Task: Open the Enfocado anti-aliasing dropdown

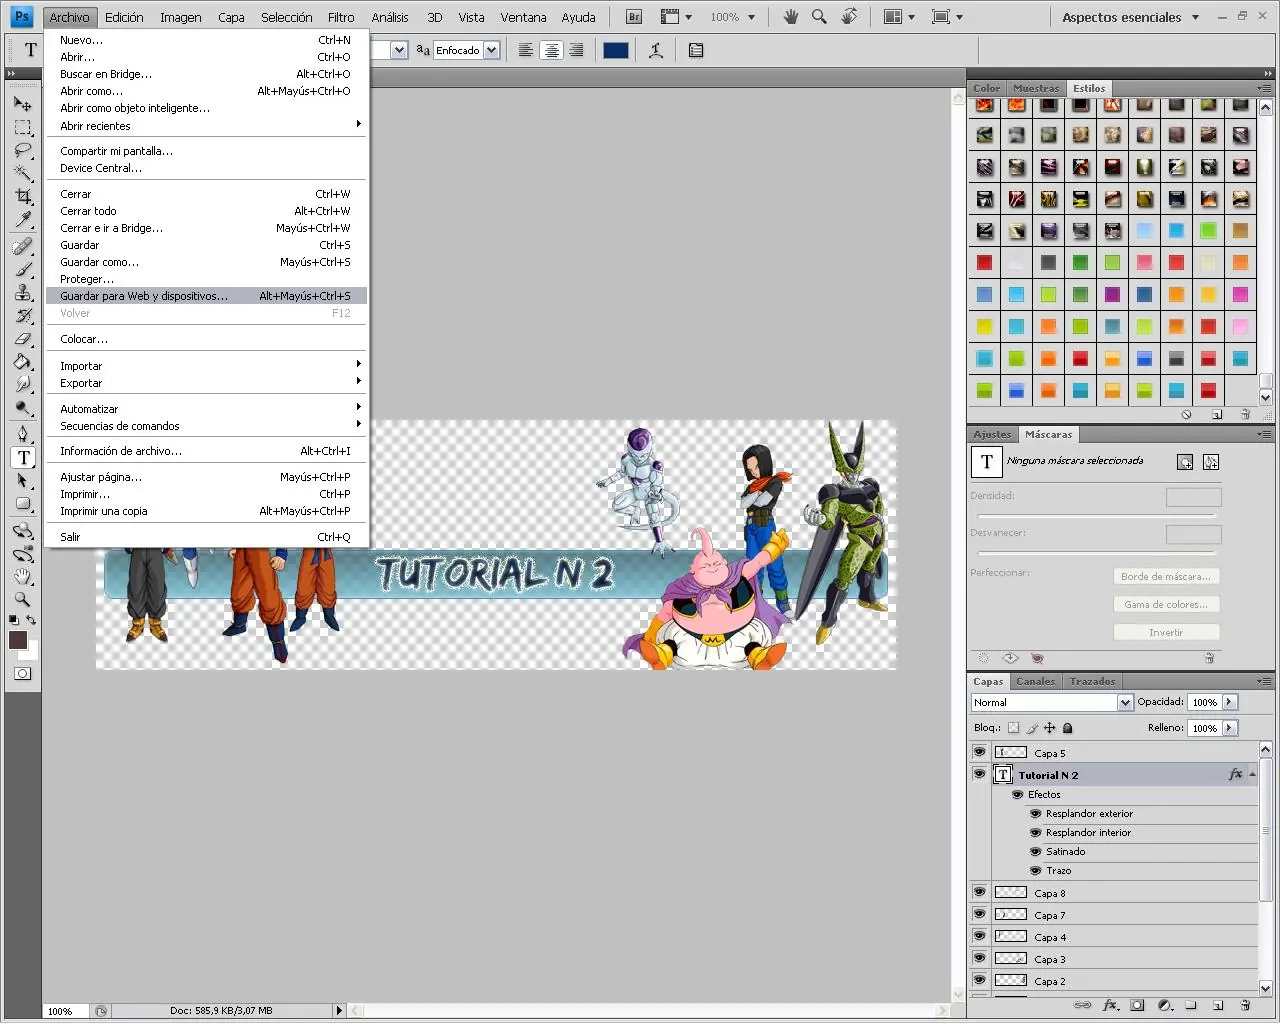Action: (491, 50)
